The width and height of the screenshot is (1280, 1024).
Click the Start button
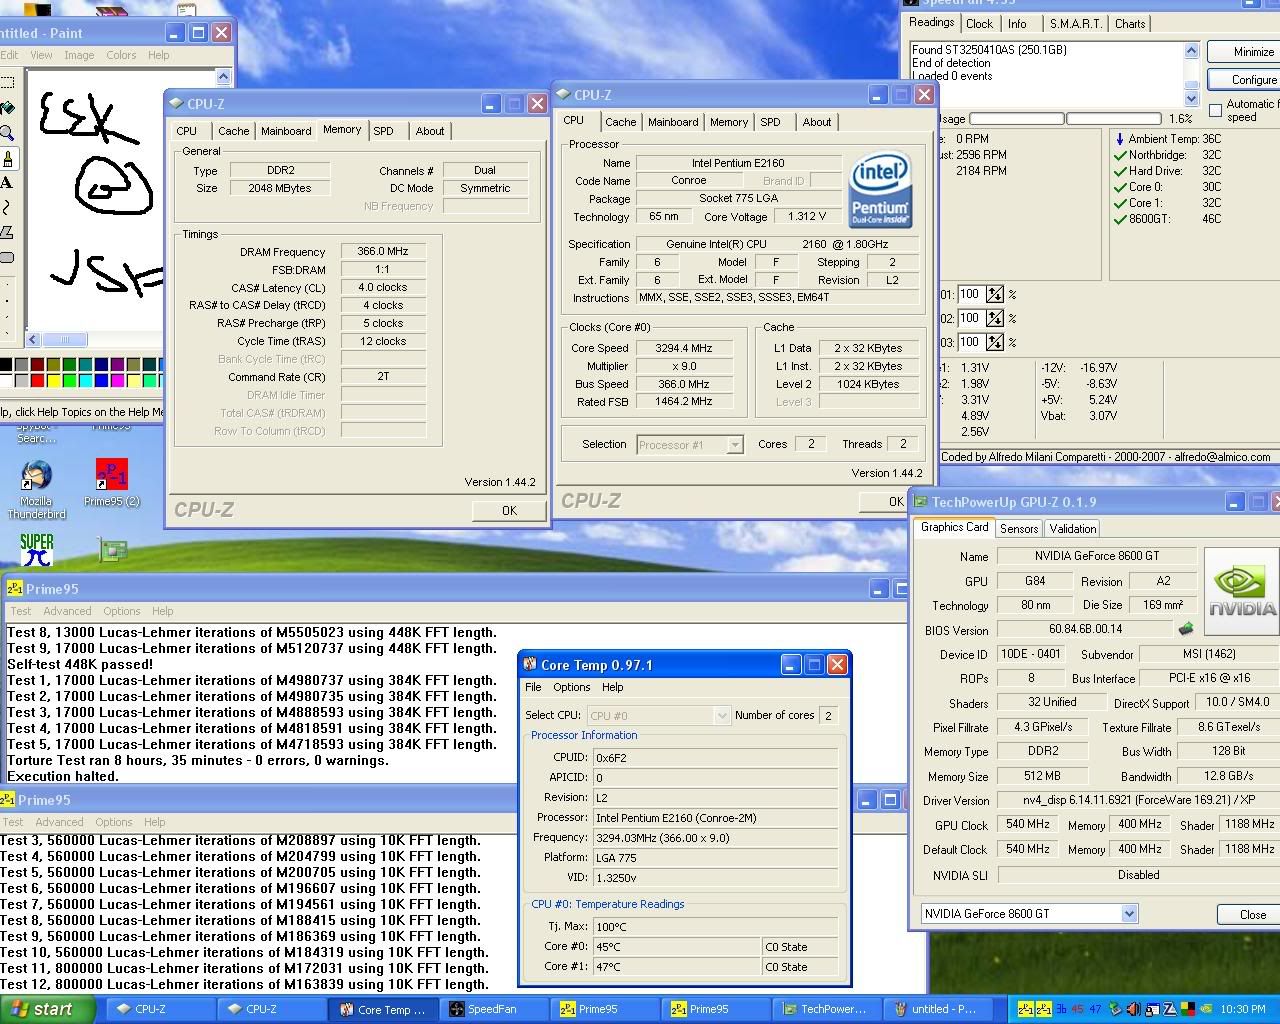point(46,1009)
